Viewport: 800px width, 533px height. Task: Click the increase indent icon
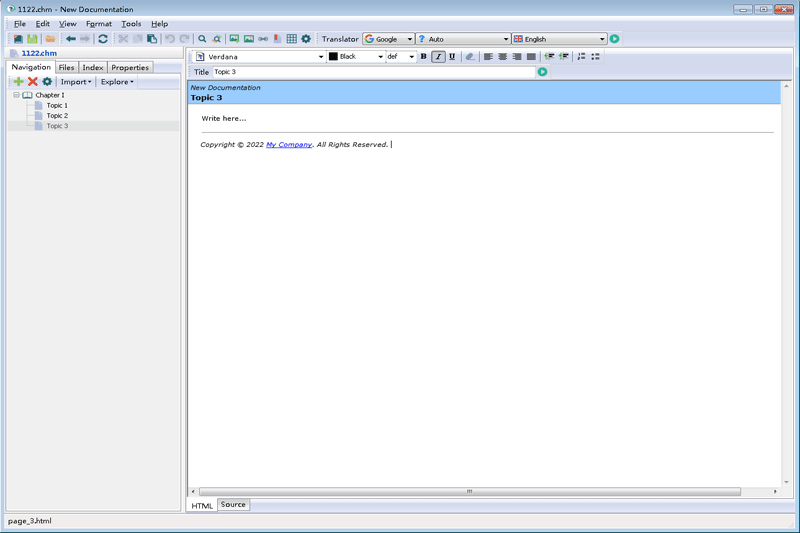tap(563, 57)
